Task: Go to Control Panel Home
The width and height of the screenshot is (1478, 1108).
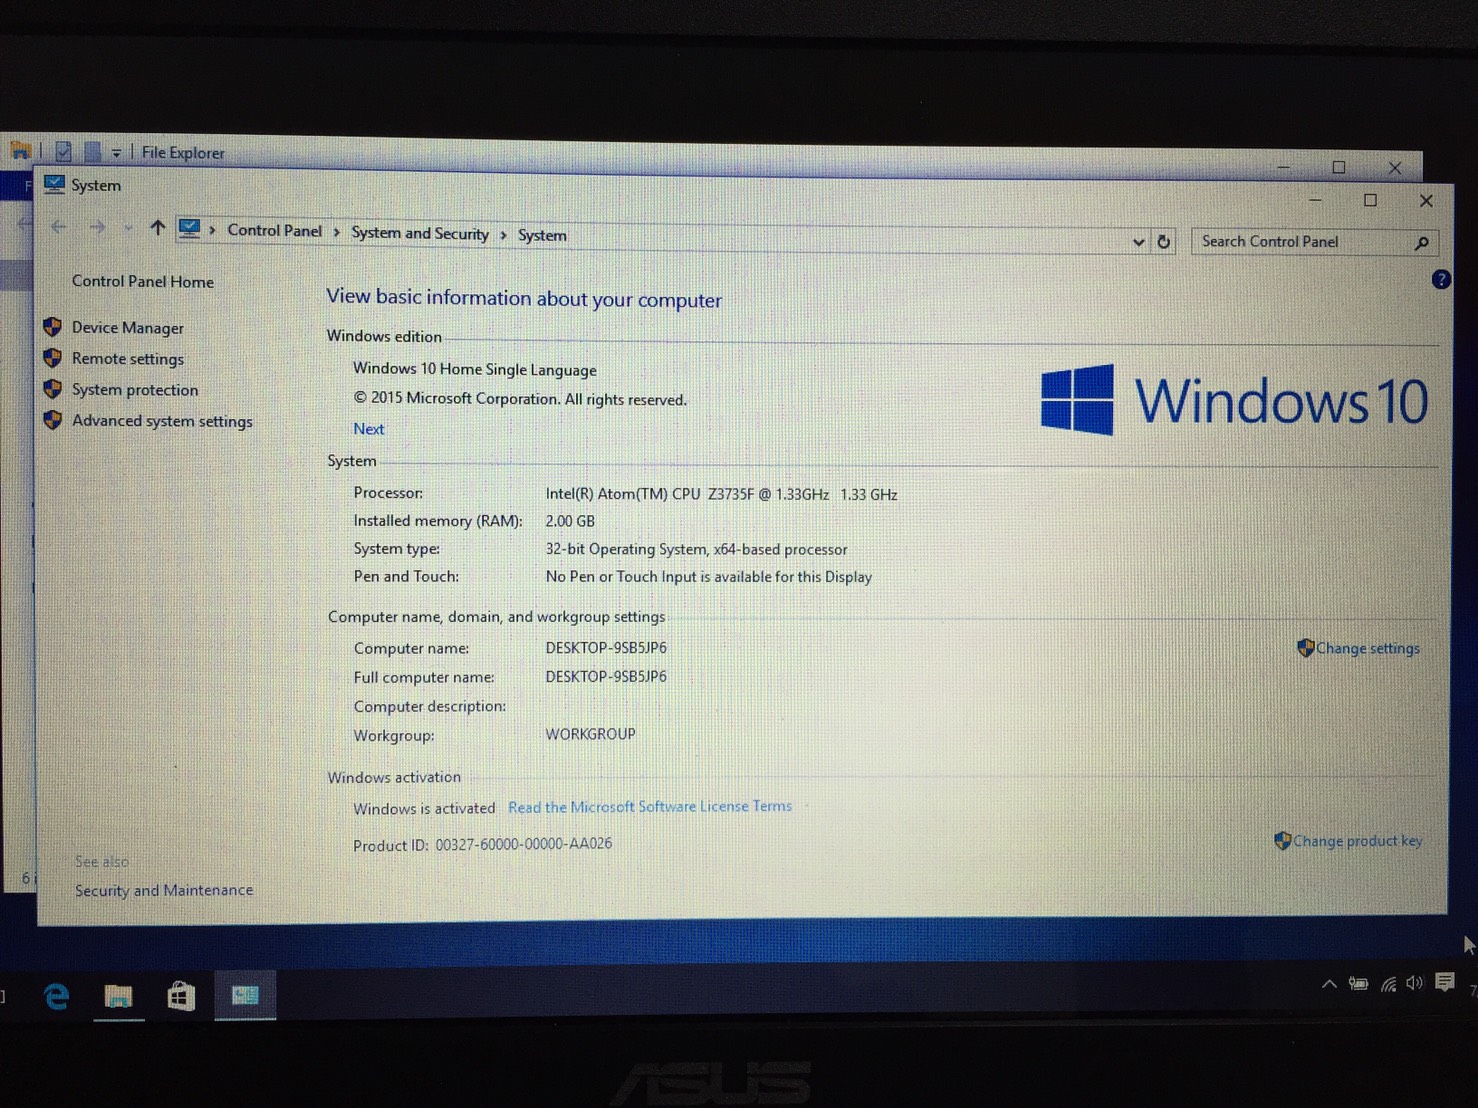Action: (142, 281)
